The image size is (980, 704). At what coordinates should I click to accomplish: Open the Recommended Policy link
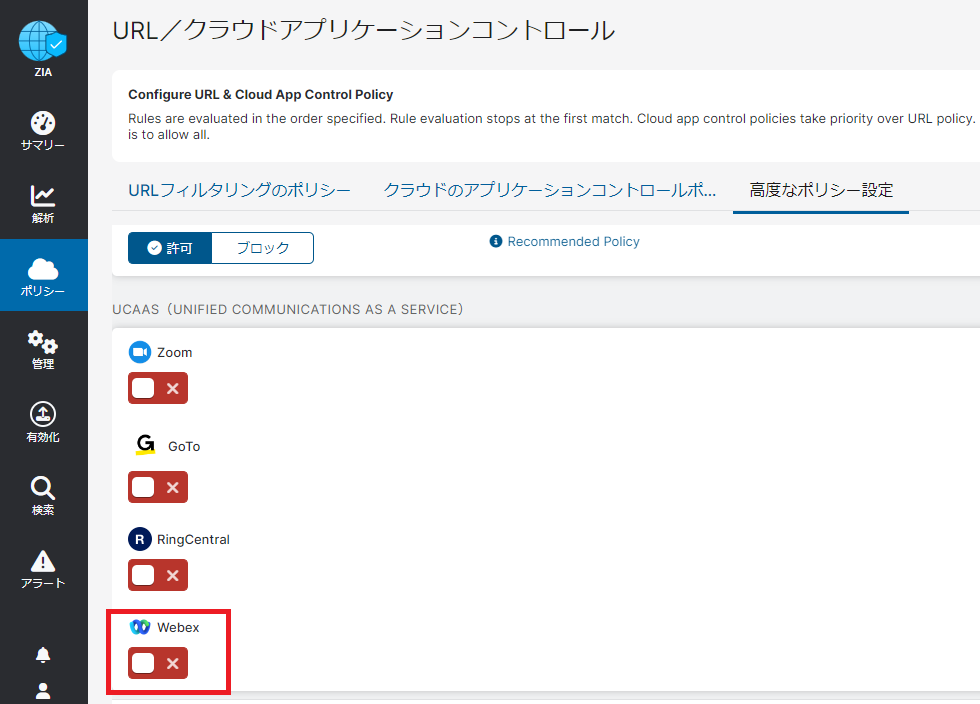(573, 241)
